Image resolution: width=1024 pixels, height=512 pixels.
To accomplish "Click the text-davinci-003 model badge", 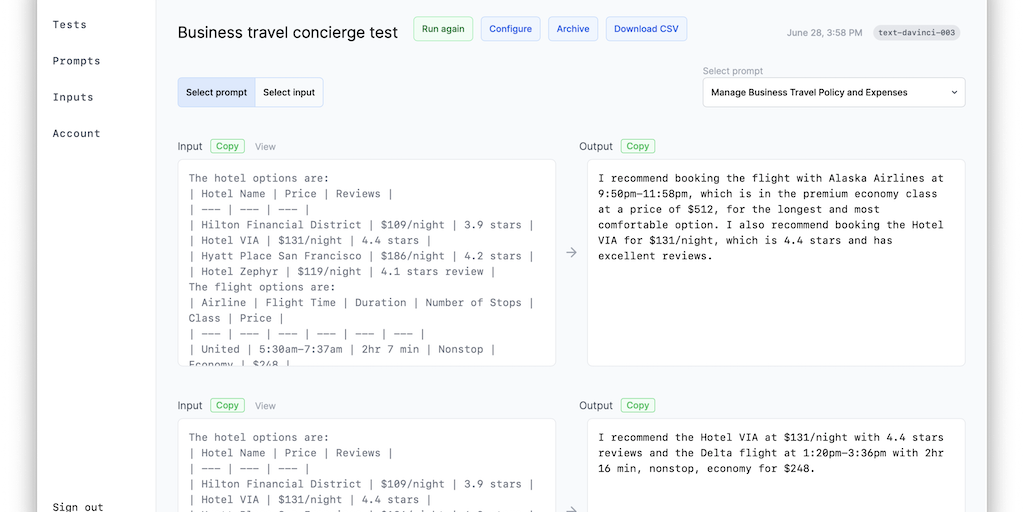I will 916,33.
